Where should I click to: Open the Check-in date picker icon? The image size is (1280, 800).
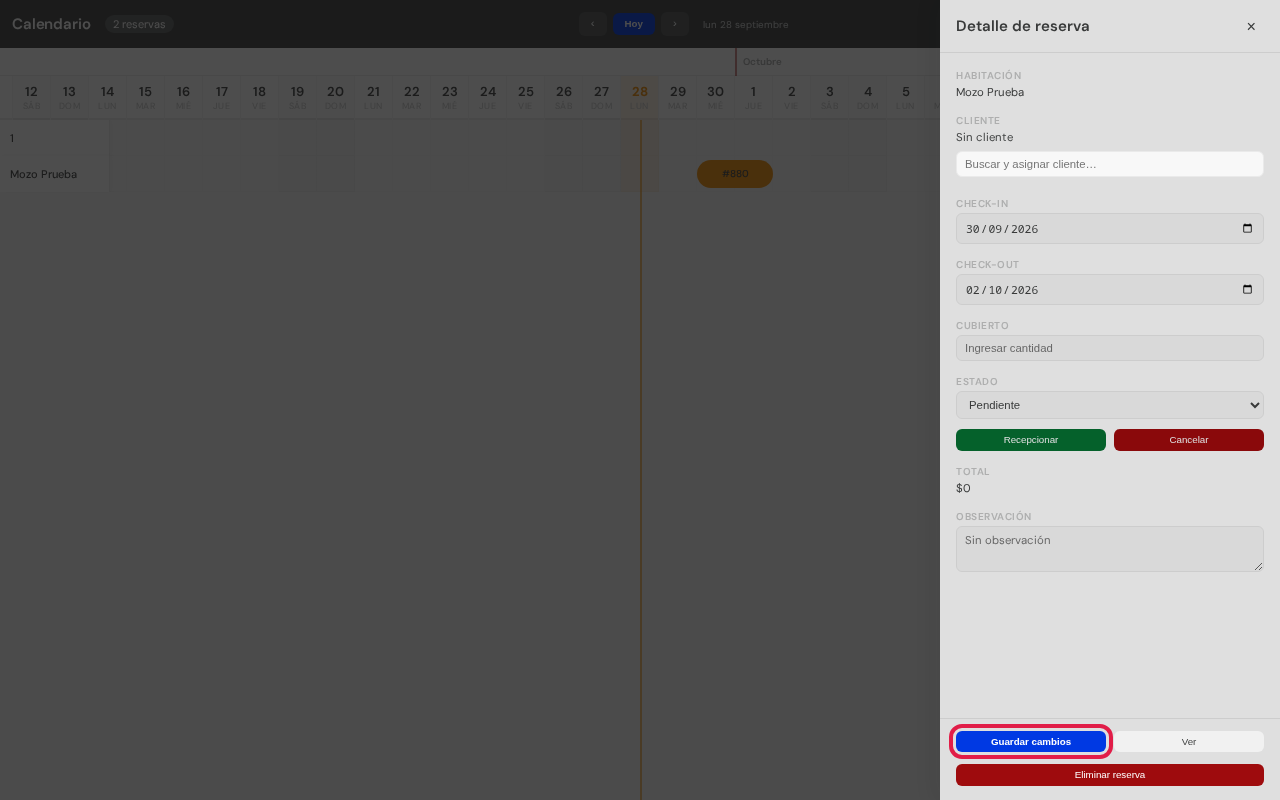click(1247, 228)
